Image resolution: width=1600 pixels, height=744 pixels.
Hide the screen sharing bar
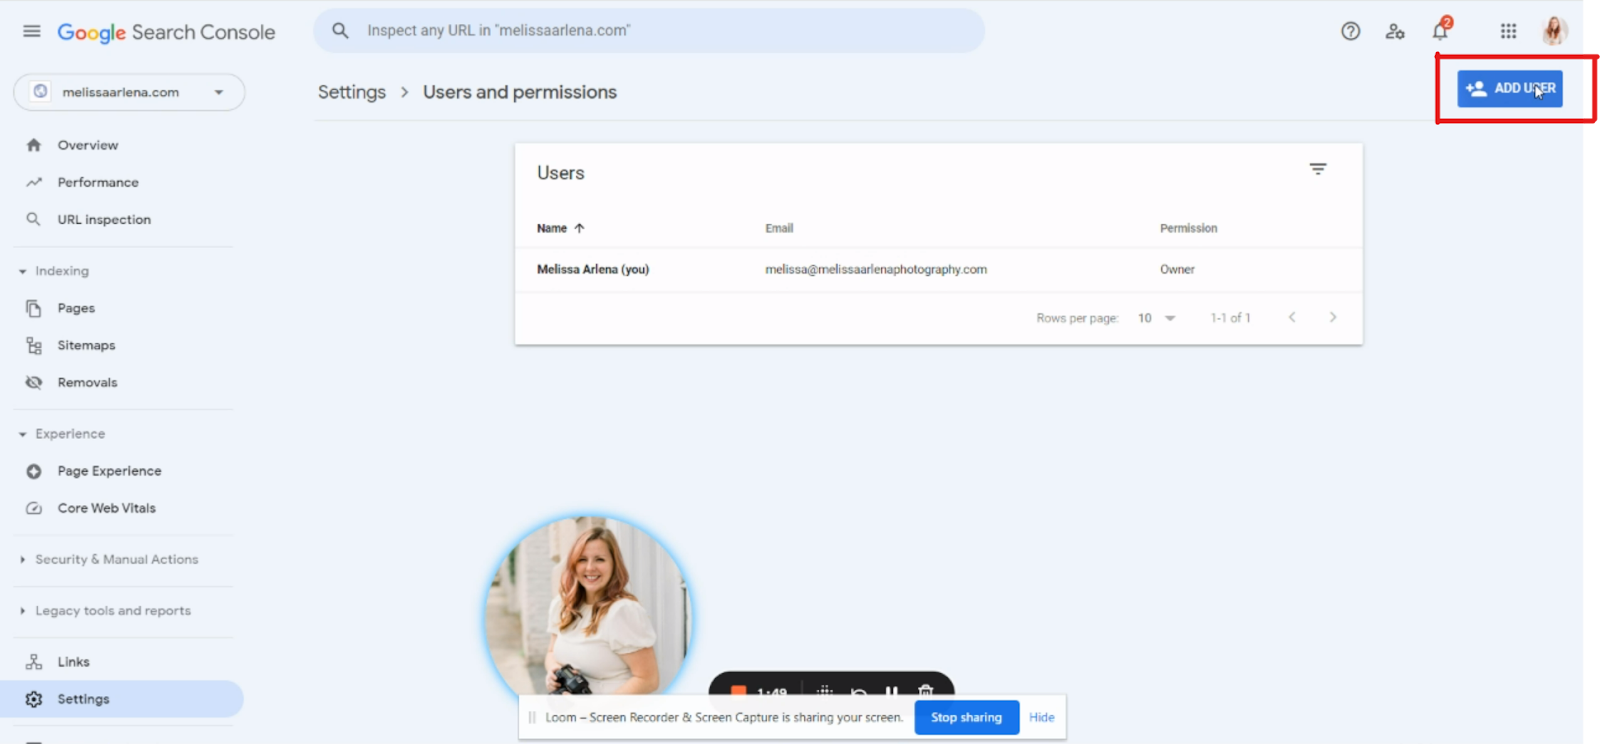point(1041,717)
